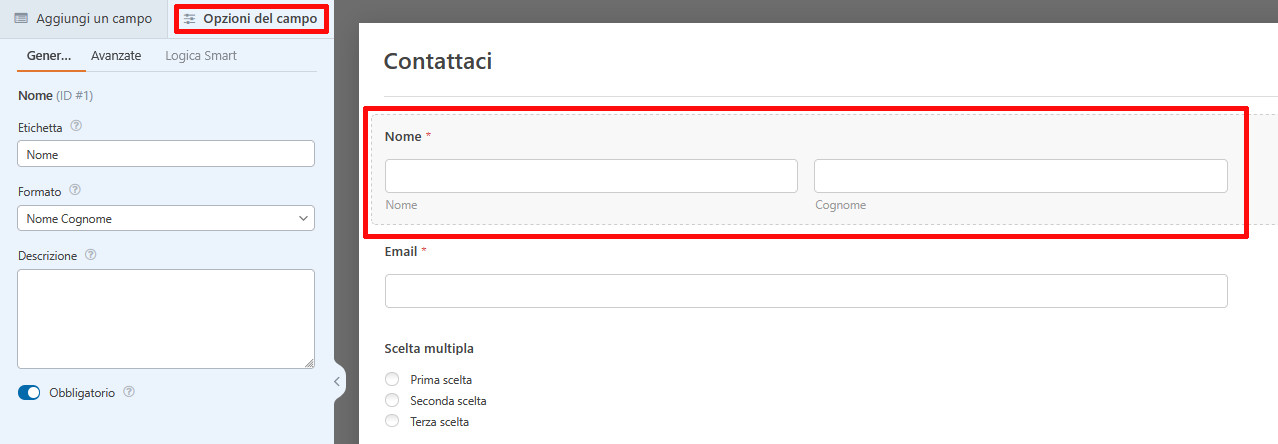Click the Cognome input in the form preview
The height and width of the screenshot is (444, 1278).
tap(1020, 176)
